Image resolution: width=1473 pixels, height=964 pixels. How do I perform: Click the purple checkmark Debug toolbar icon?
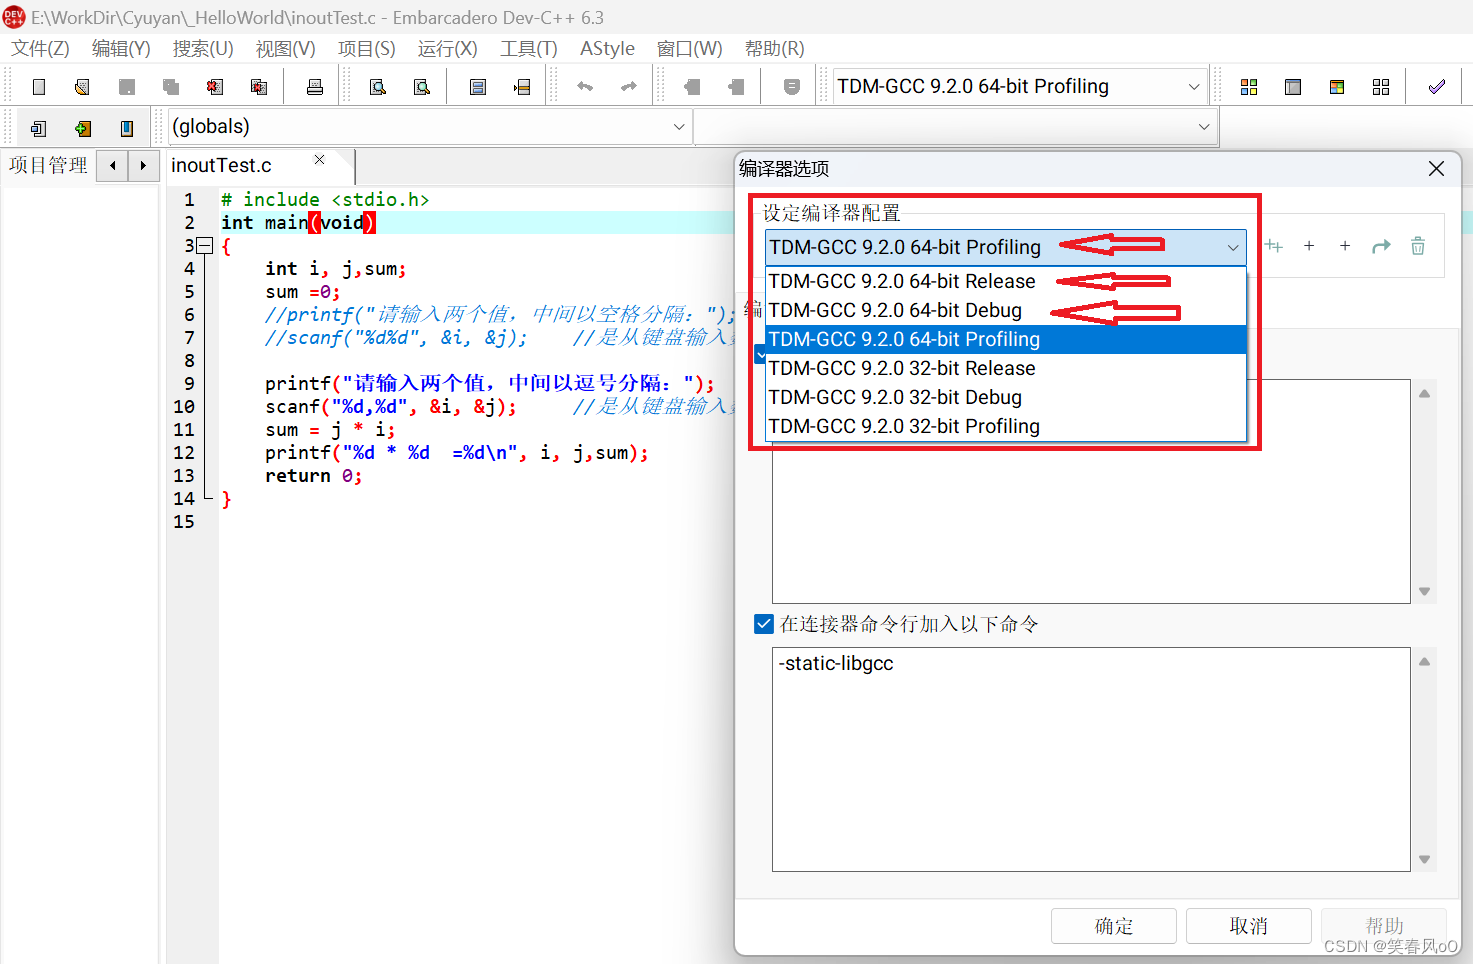(x=1437, y=87)
